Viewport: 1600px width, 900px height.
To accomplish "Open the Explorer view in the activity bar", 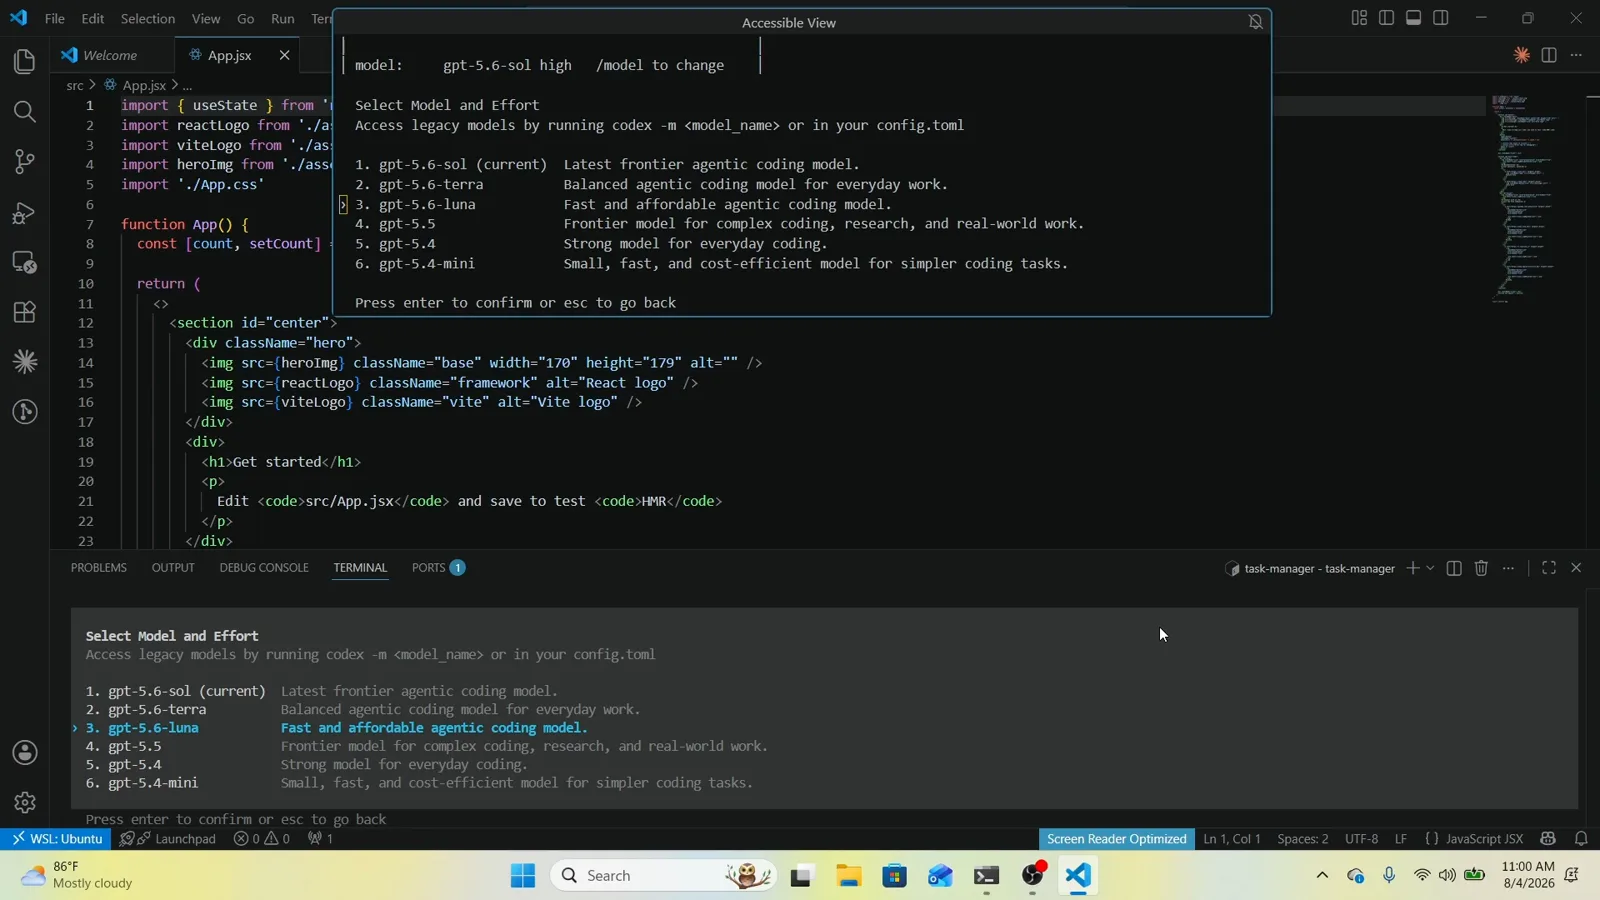I will click(25, 62).
